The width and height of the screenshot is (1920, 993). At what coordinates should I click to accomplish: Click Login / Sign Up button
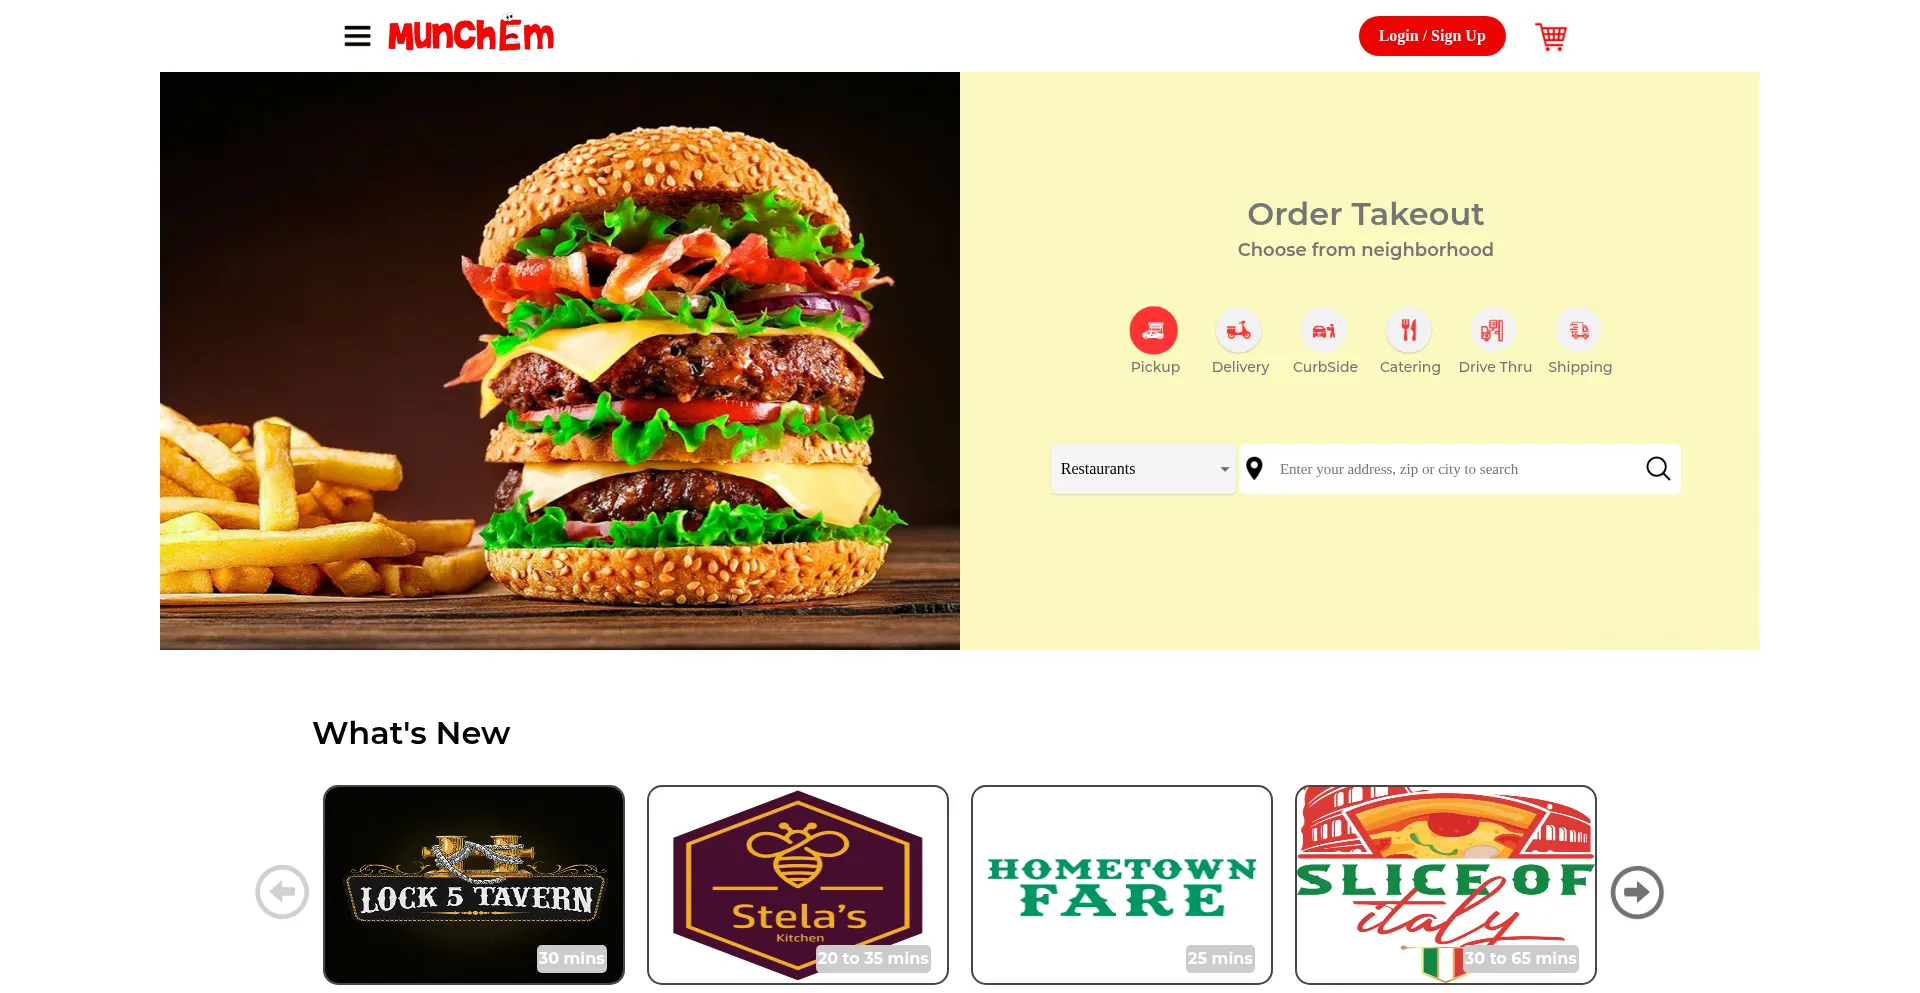point(1432,36)
